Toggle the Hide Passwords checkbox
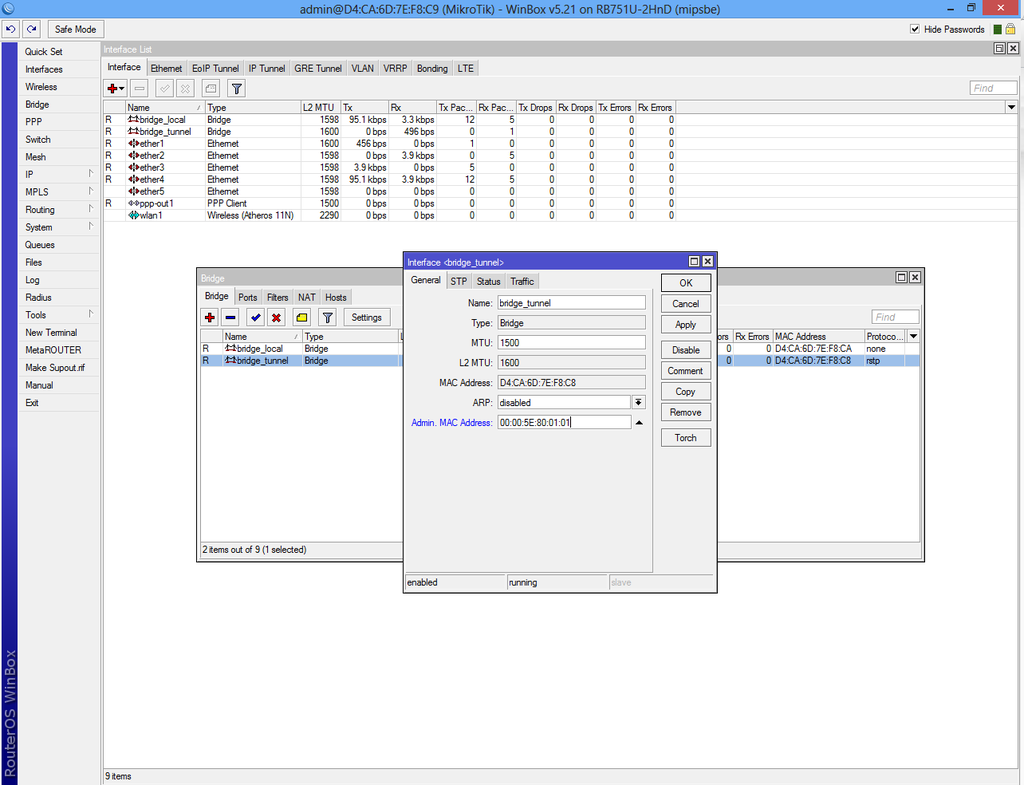 [914, 29]
